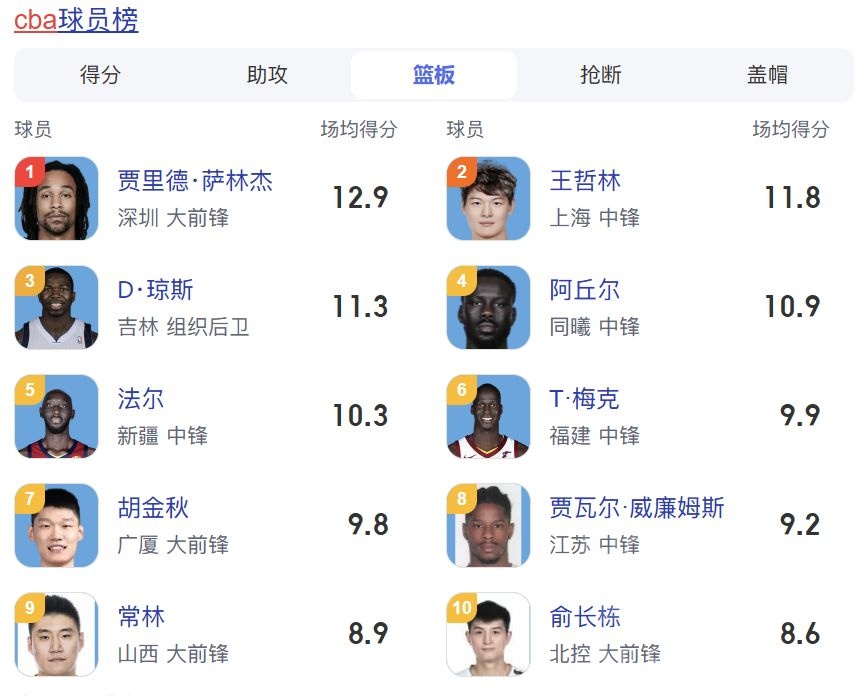Switch to the 助攻 tab
Screen dimensions: 866x696
tap(267, 75)
